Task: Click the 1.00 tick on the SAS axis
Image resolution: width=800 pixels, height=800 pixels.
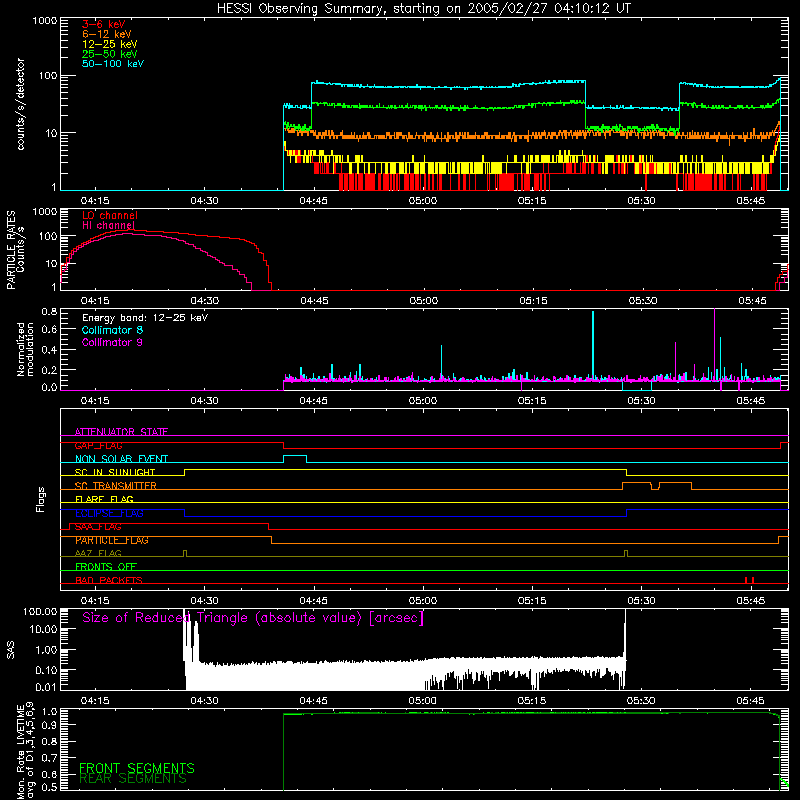Action: click(x=46, y=650)
